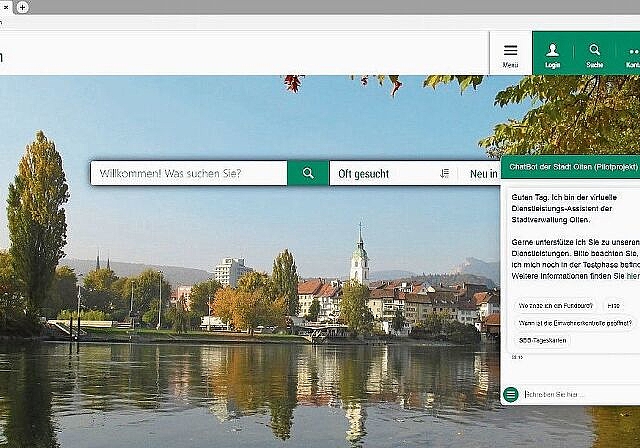
Task: Click the Login user icon
Action: [x=552, y=50]
